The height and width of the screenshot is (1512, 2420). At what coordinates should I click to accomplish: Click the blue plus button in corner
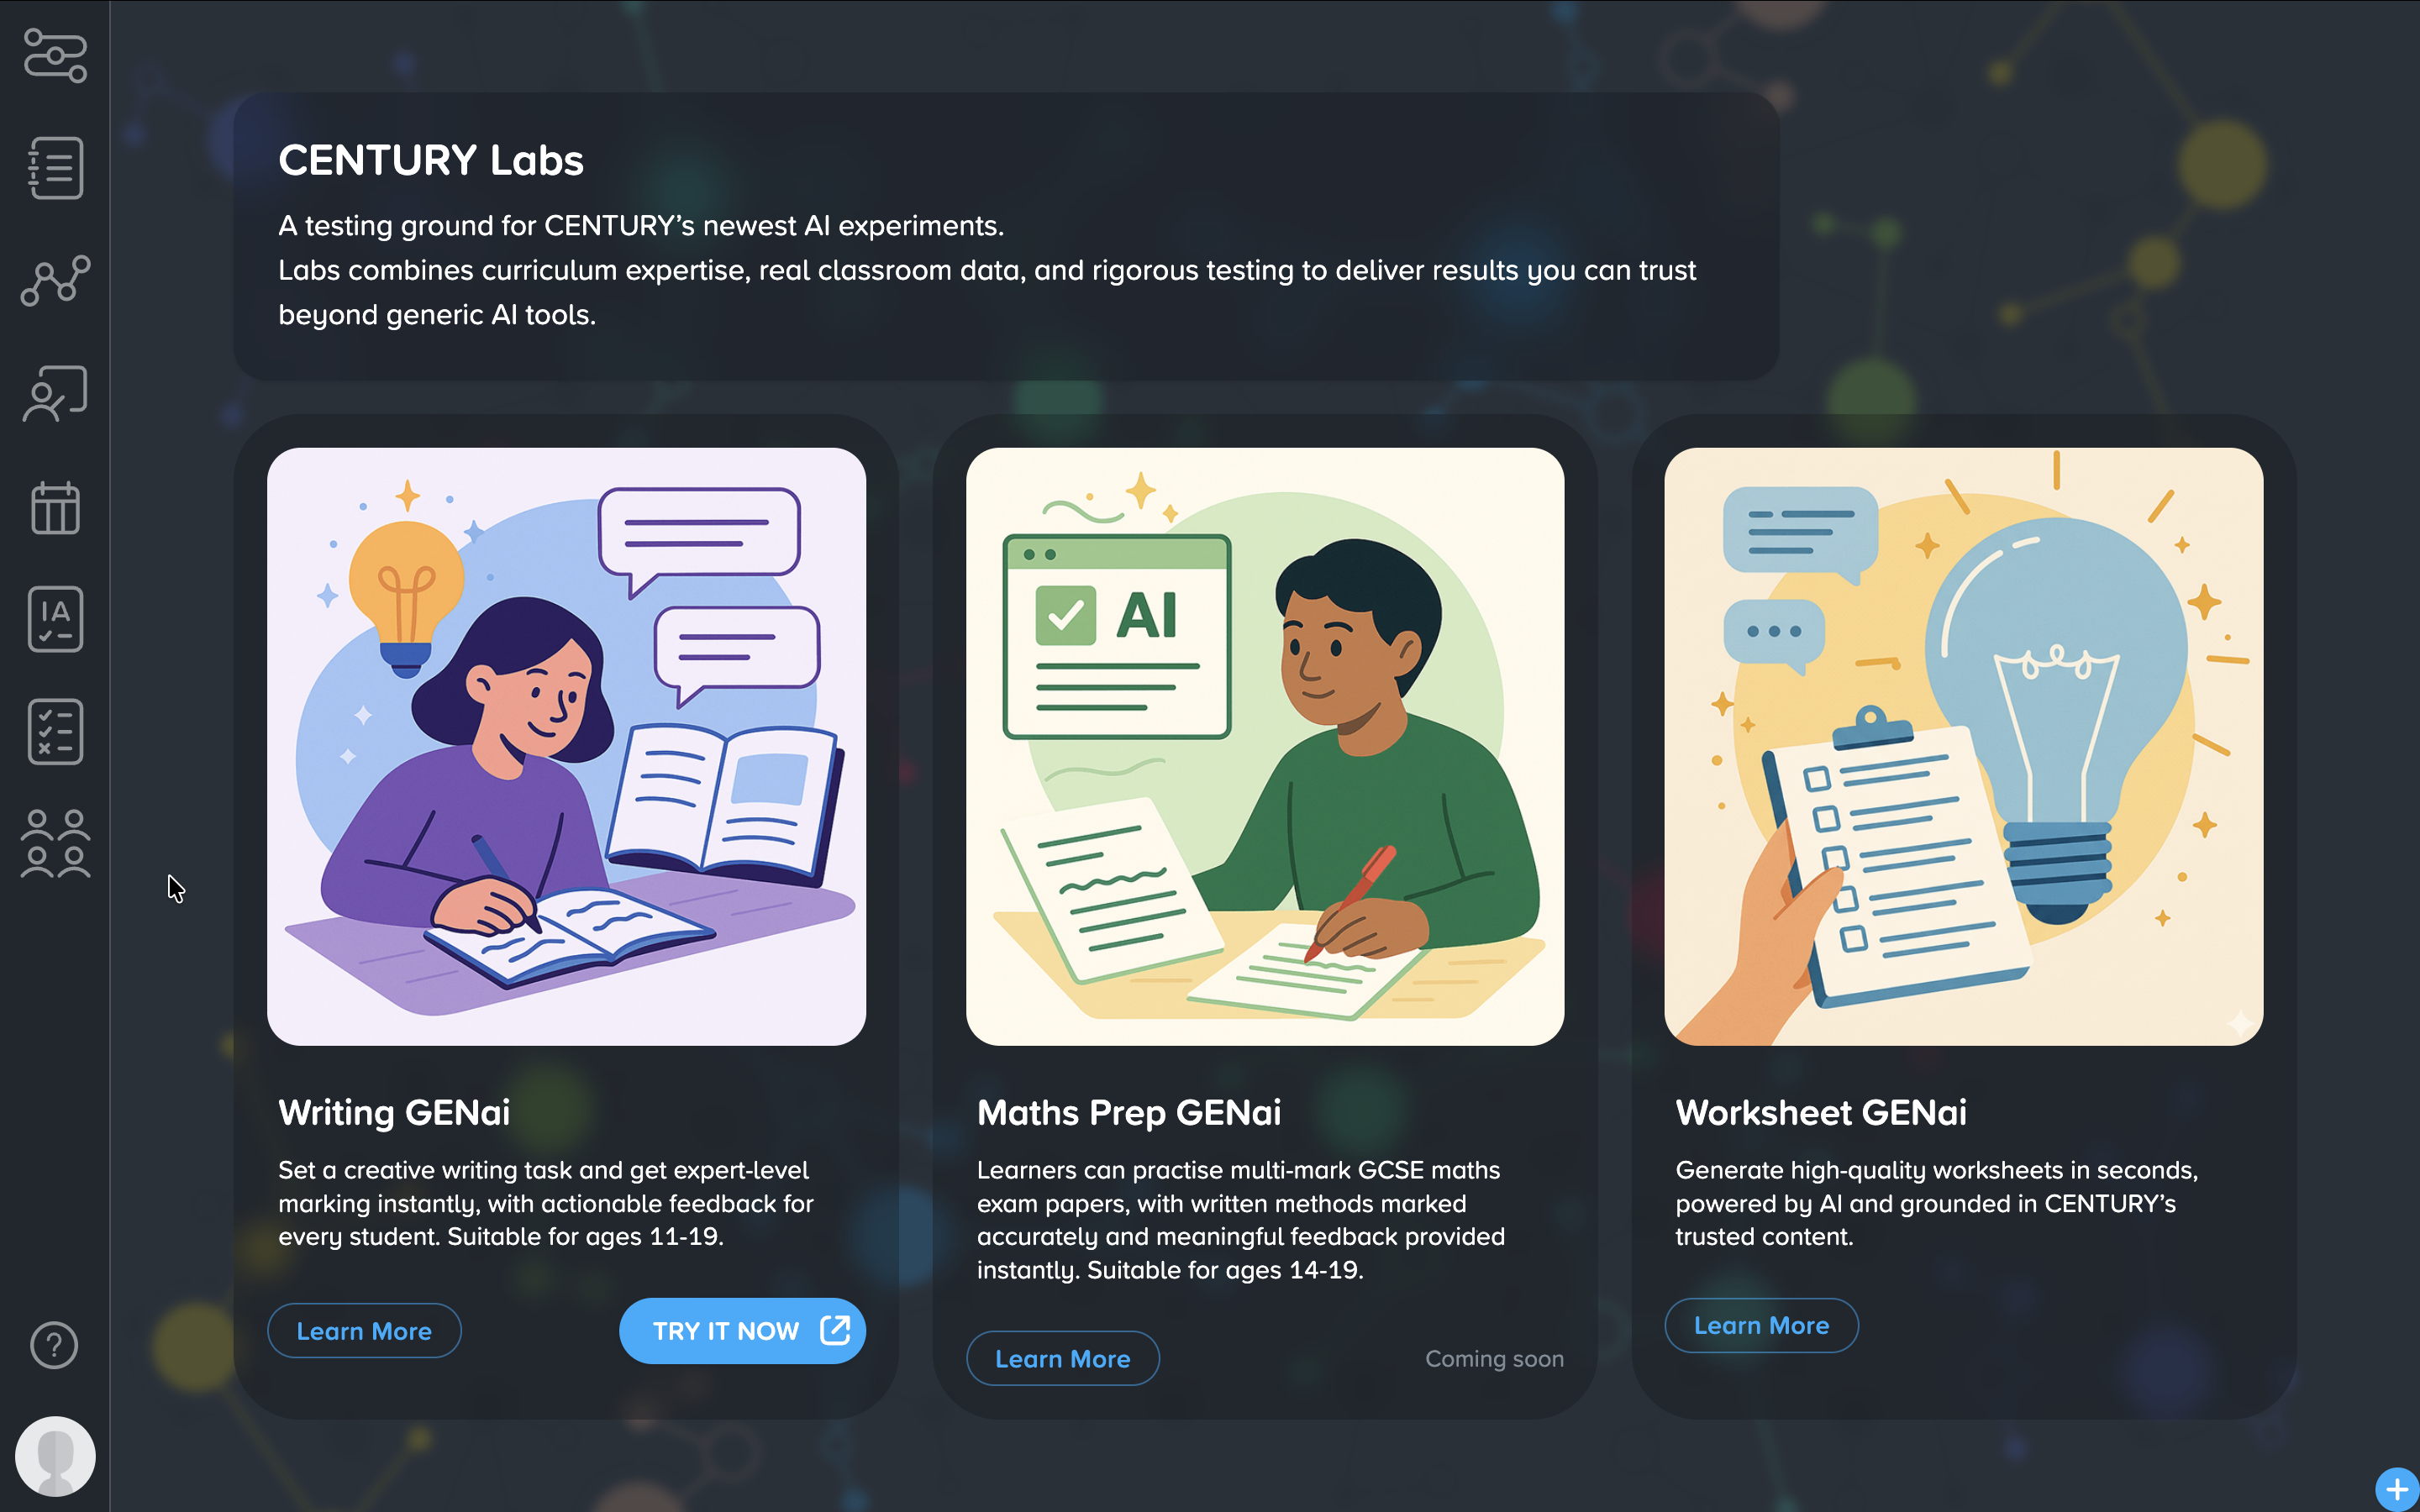pyautogui.click(x=2397, y=1490)
